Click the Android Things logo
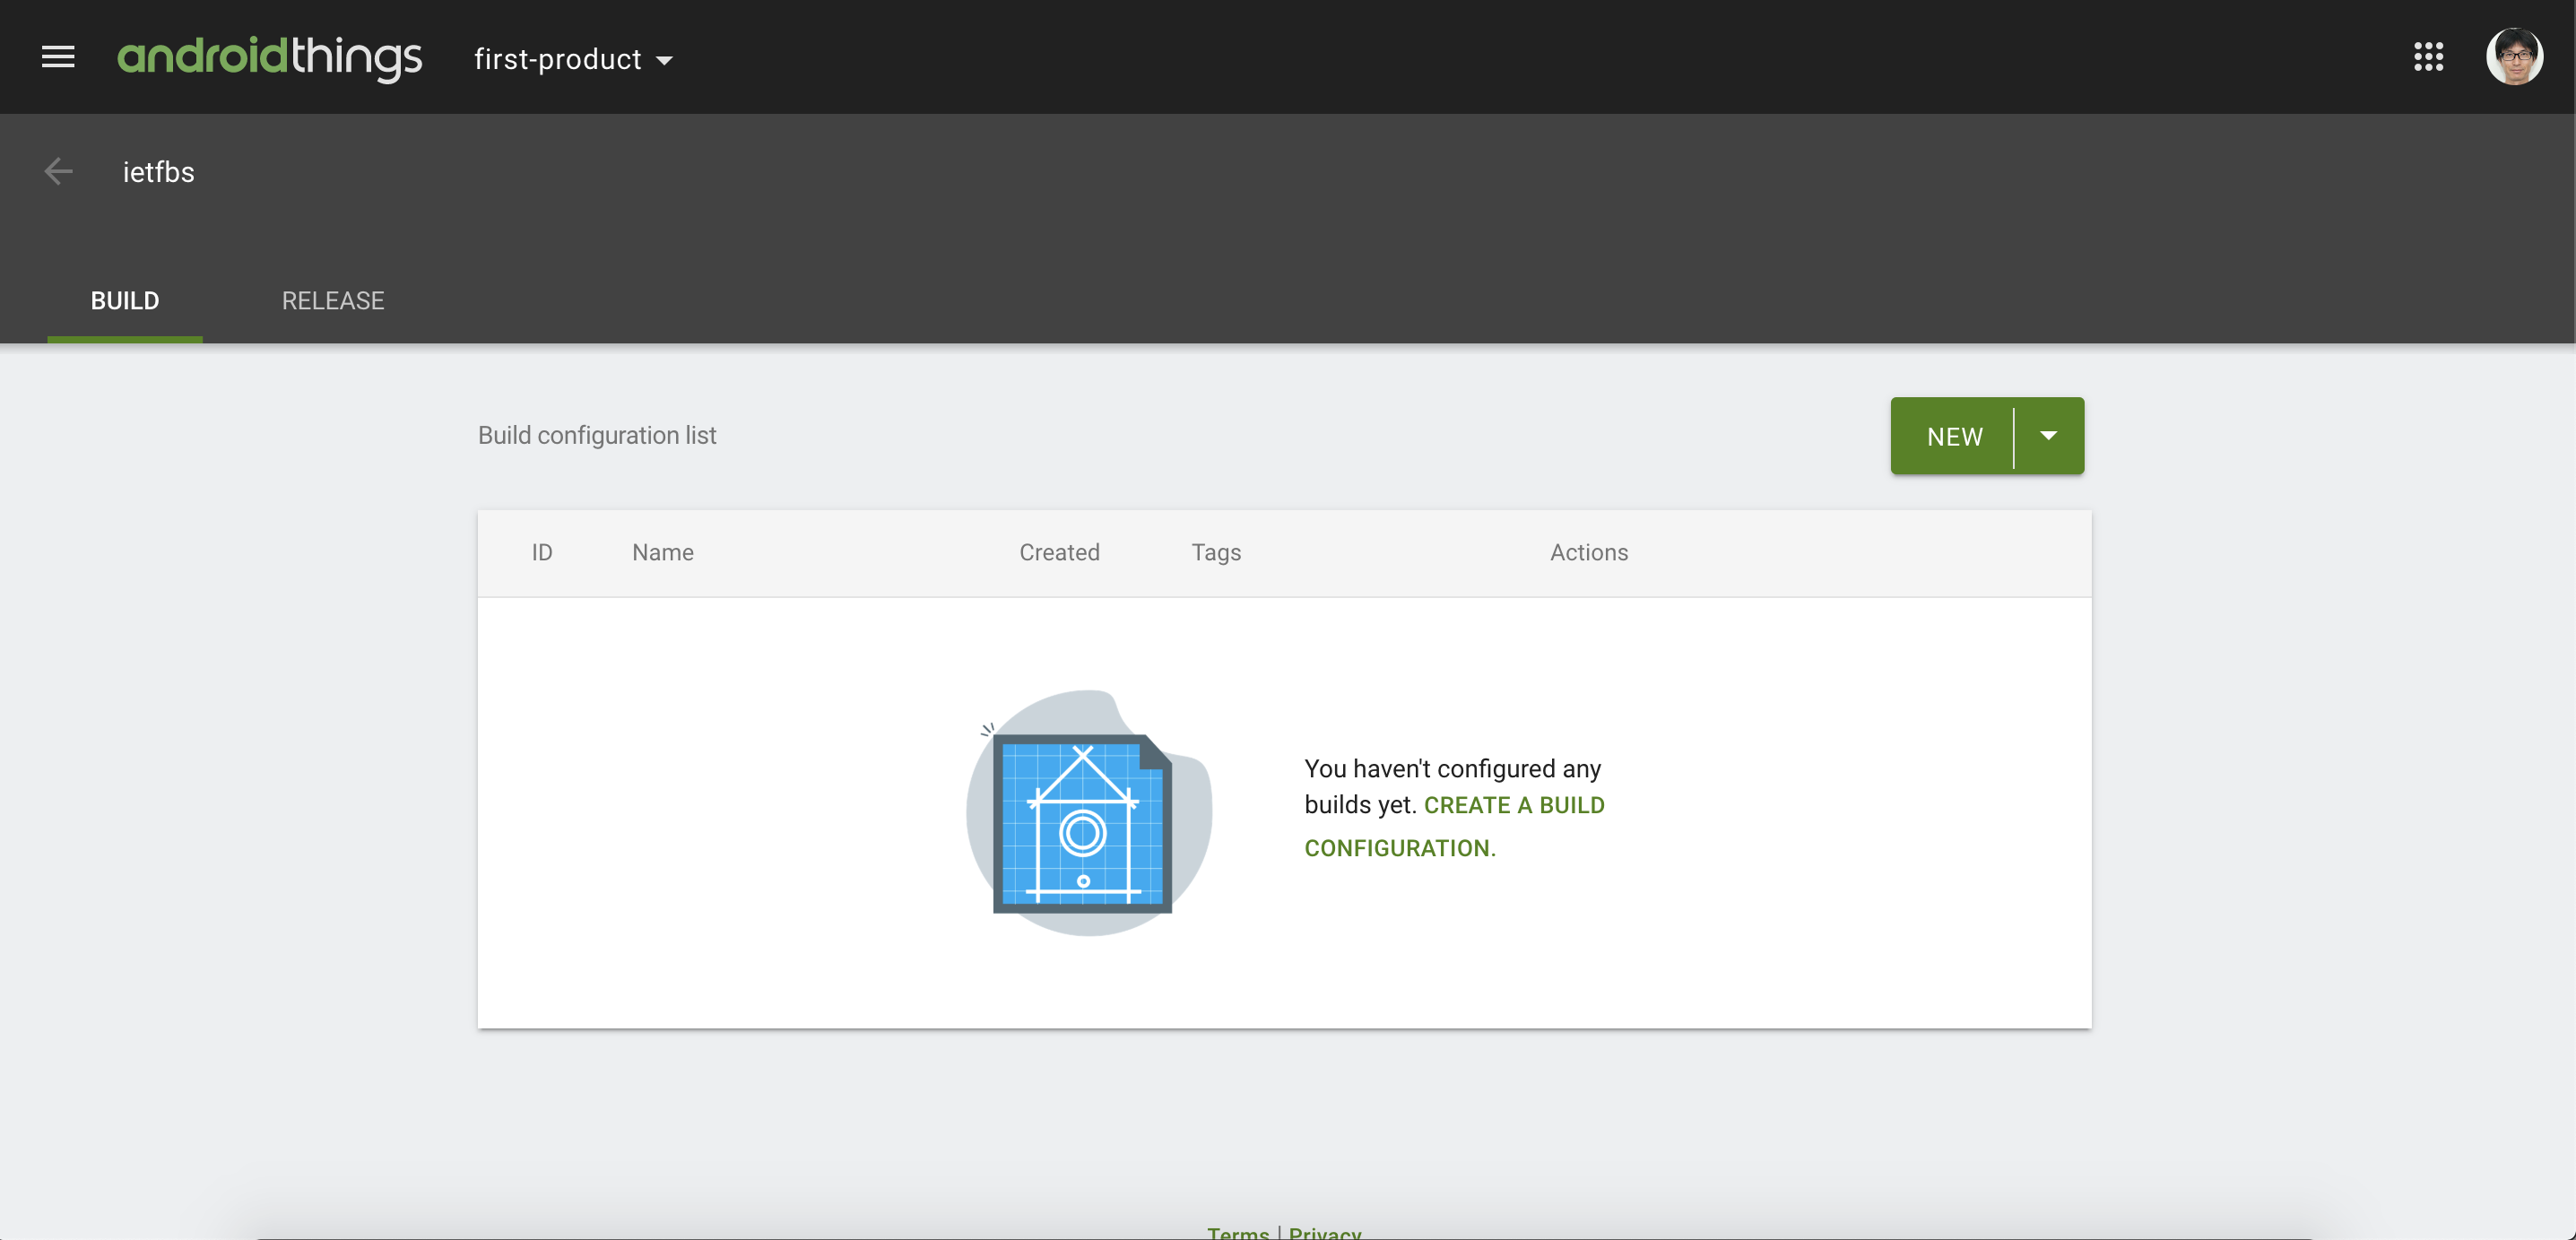This screenshot has height=1240, width=2576. (269, 58)
